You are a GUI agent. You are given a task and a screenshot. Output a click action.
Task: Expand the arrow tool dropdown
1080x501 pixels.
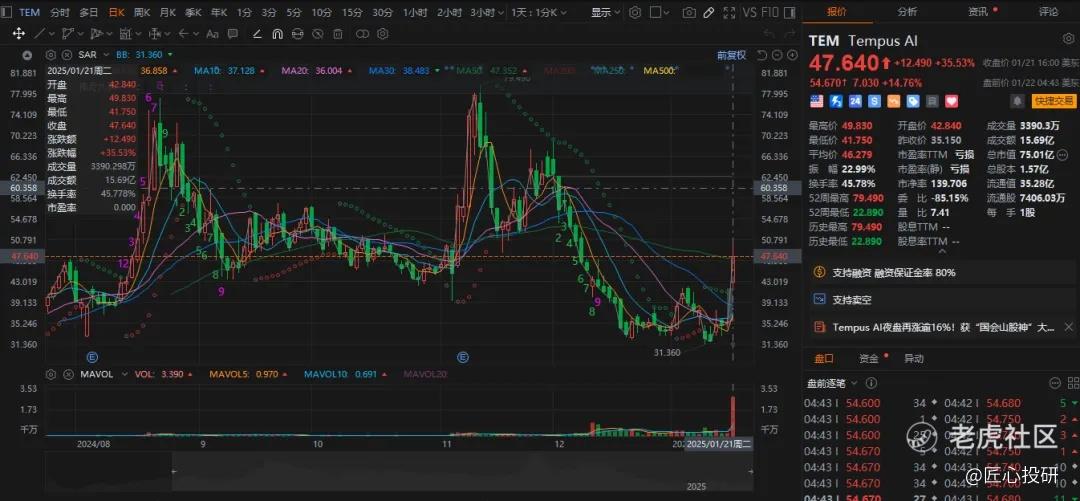click(x=194, y=34)
